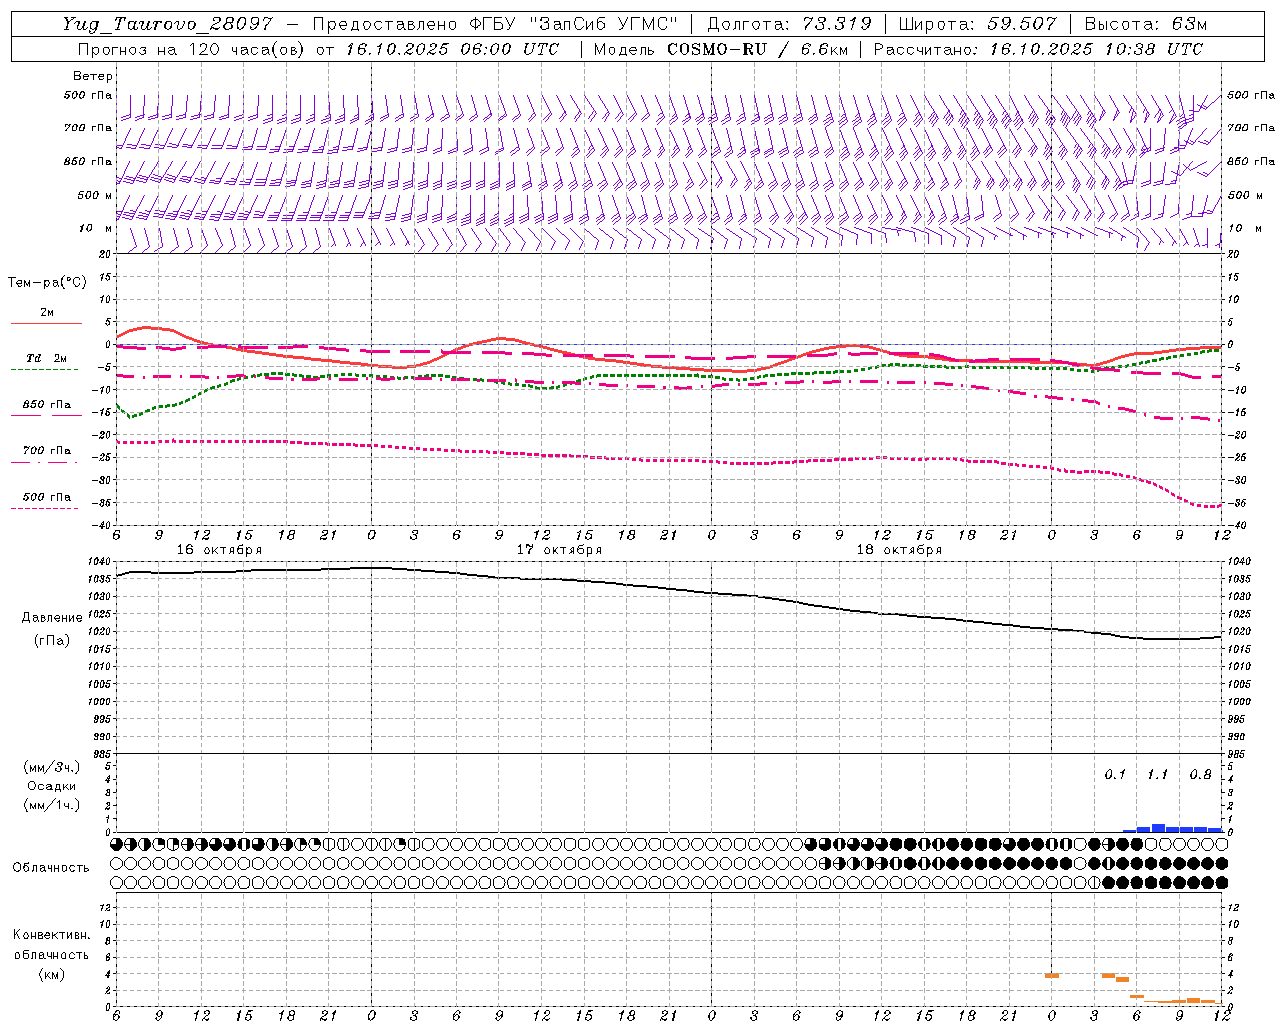Select the (км) convective cloud height unit
Image resolution: width=1280 pixels, height=1024 pixels.
click(52, 974)
